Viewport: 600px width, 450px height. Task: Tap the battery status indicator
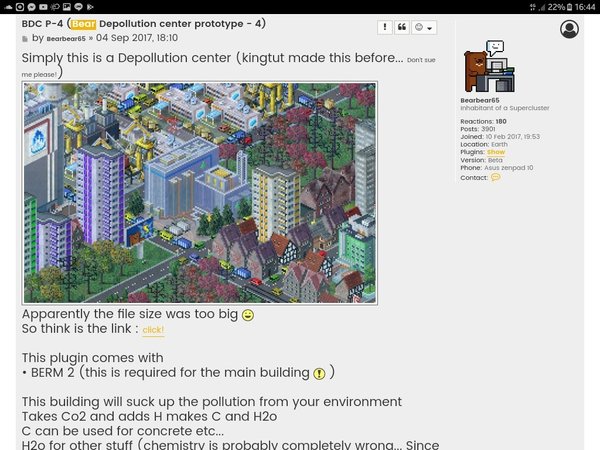tap(569, 7)
